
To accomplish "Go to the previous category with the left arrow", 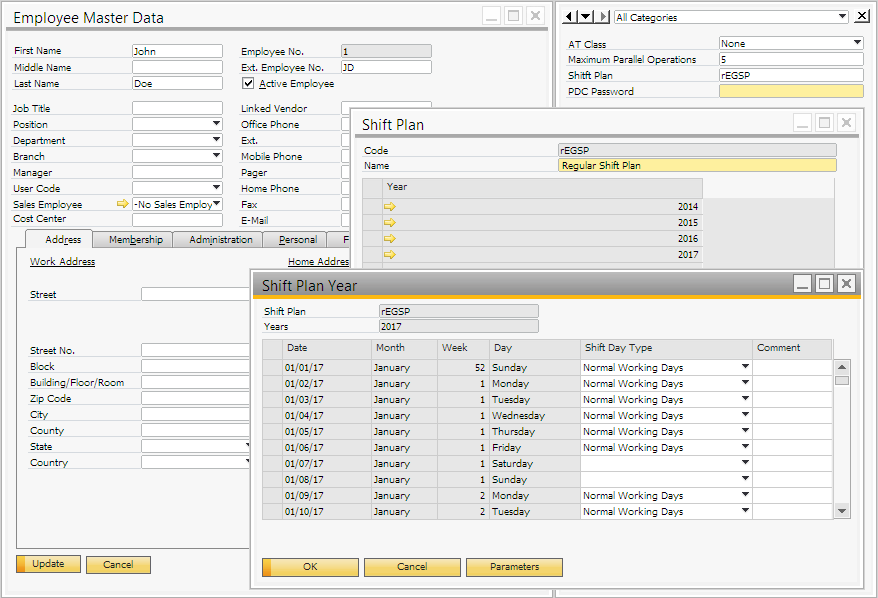I will pos(569,17).
